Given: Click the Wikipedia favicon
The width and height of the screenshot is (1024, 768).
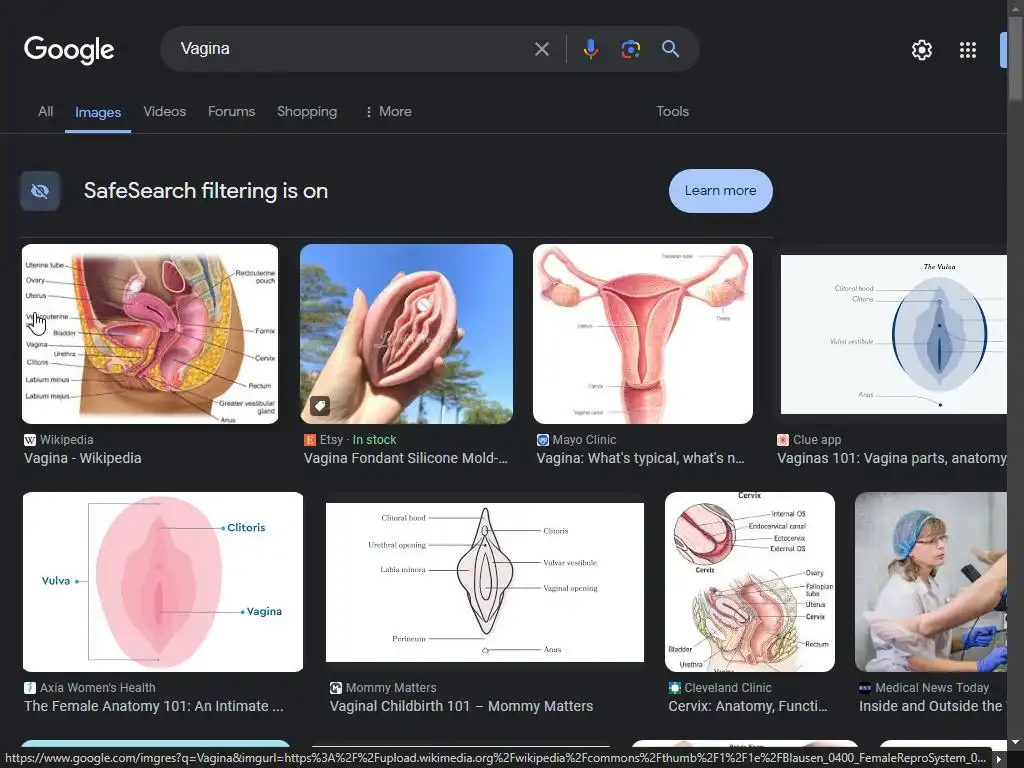Looking at the screenshot, I should [30, 440].
